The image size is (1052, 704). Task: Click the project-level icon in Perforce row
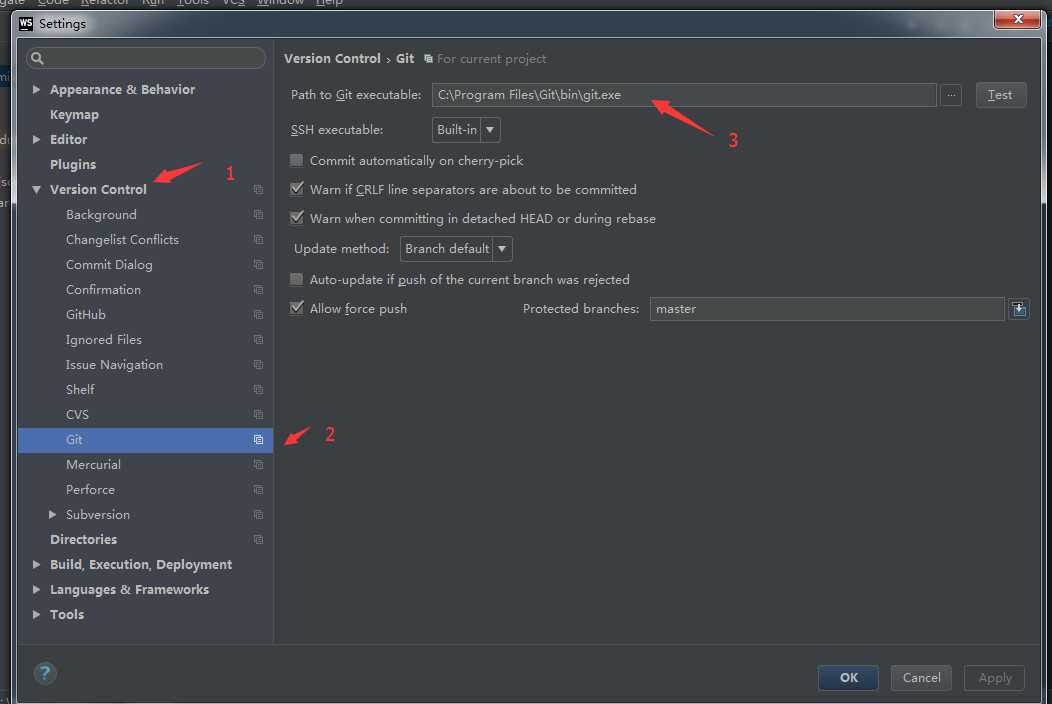pos(258,490)
